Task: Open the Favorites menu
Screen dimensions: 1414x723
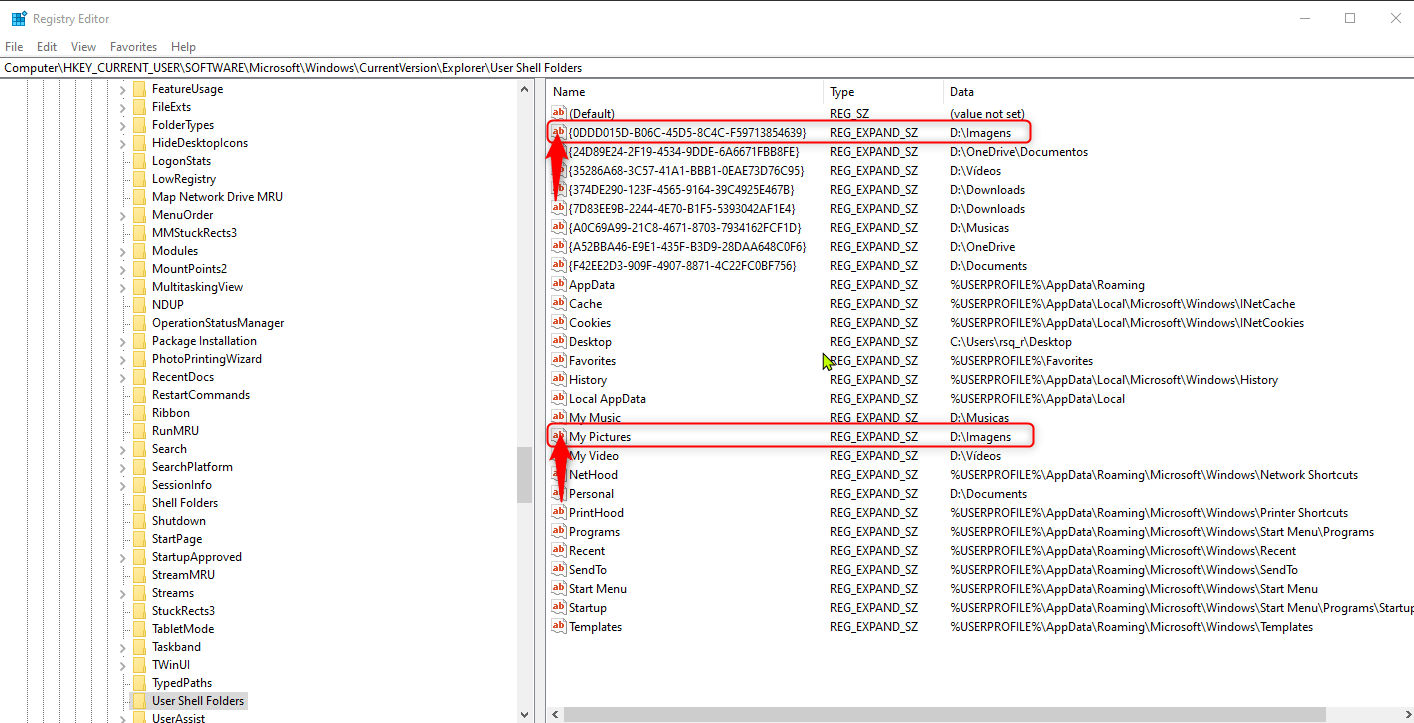Action: [134, 47]
